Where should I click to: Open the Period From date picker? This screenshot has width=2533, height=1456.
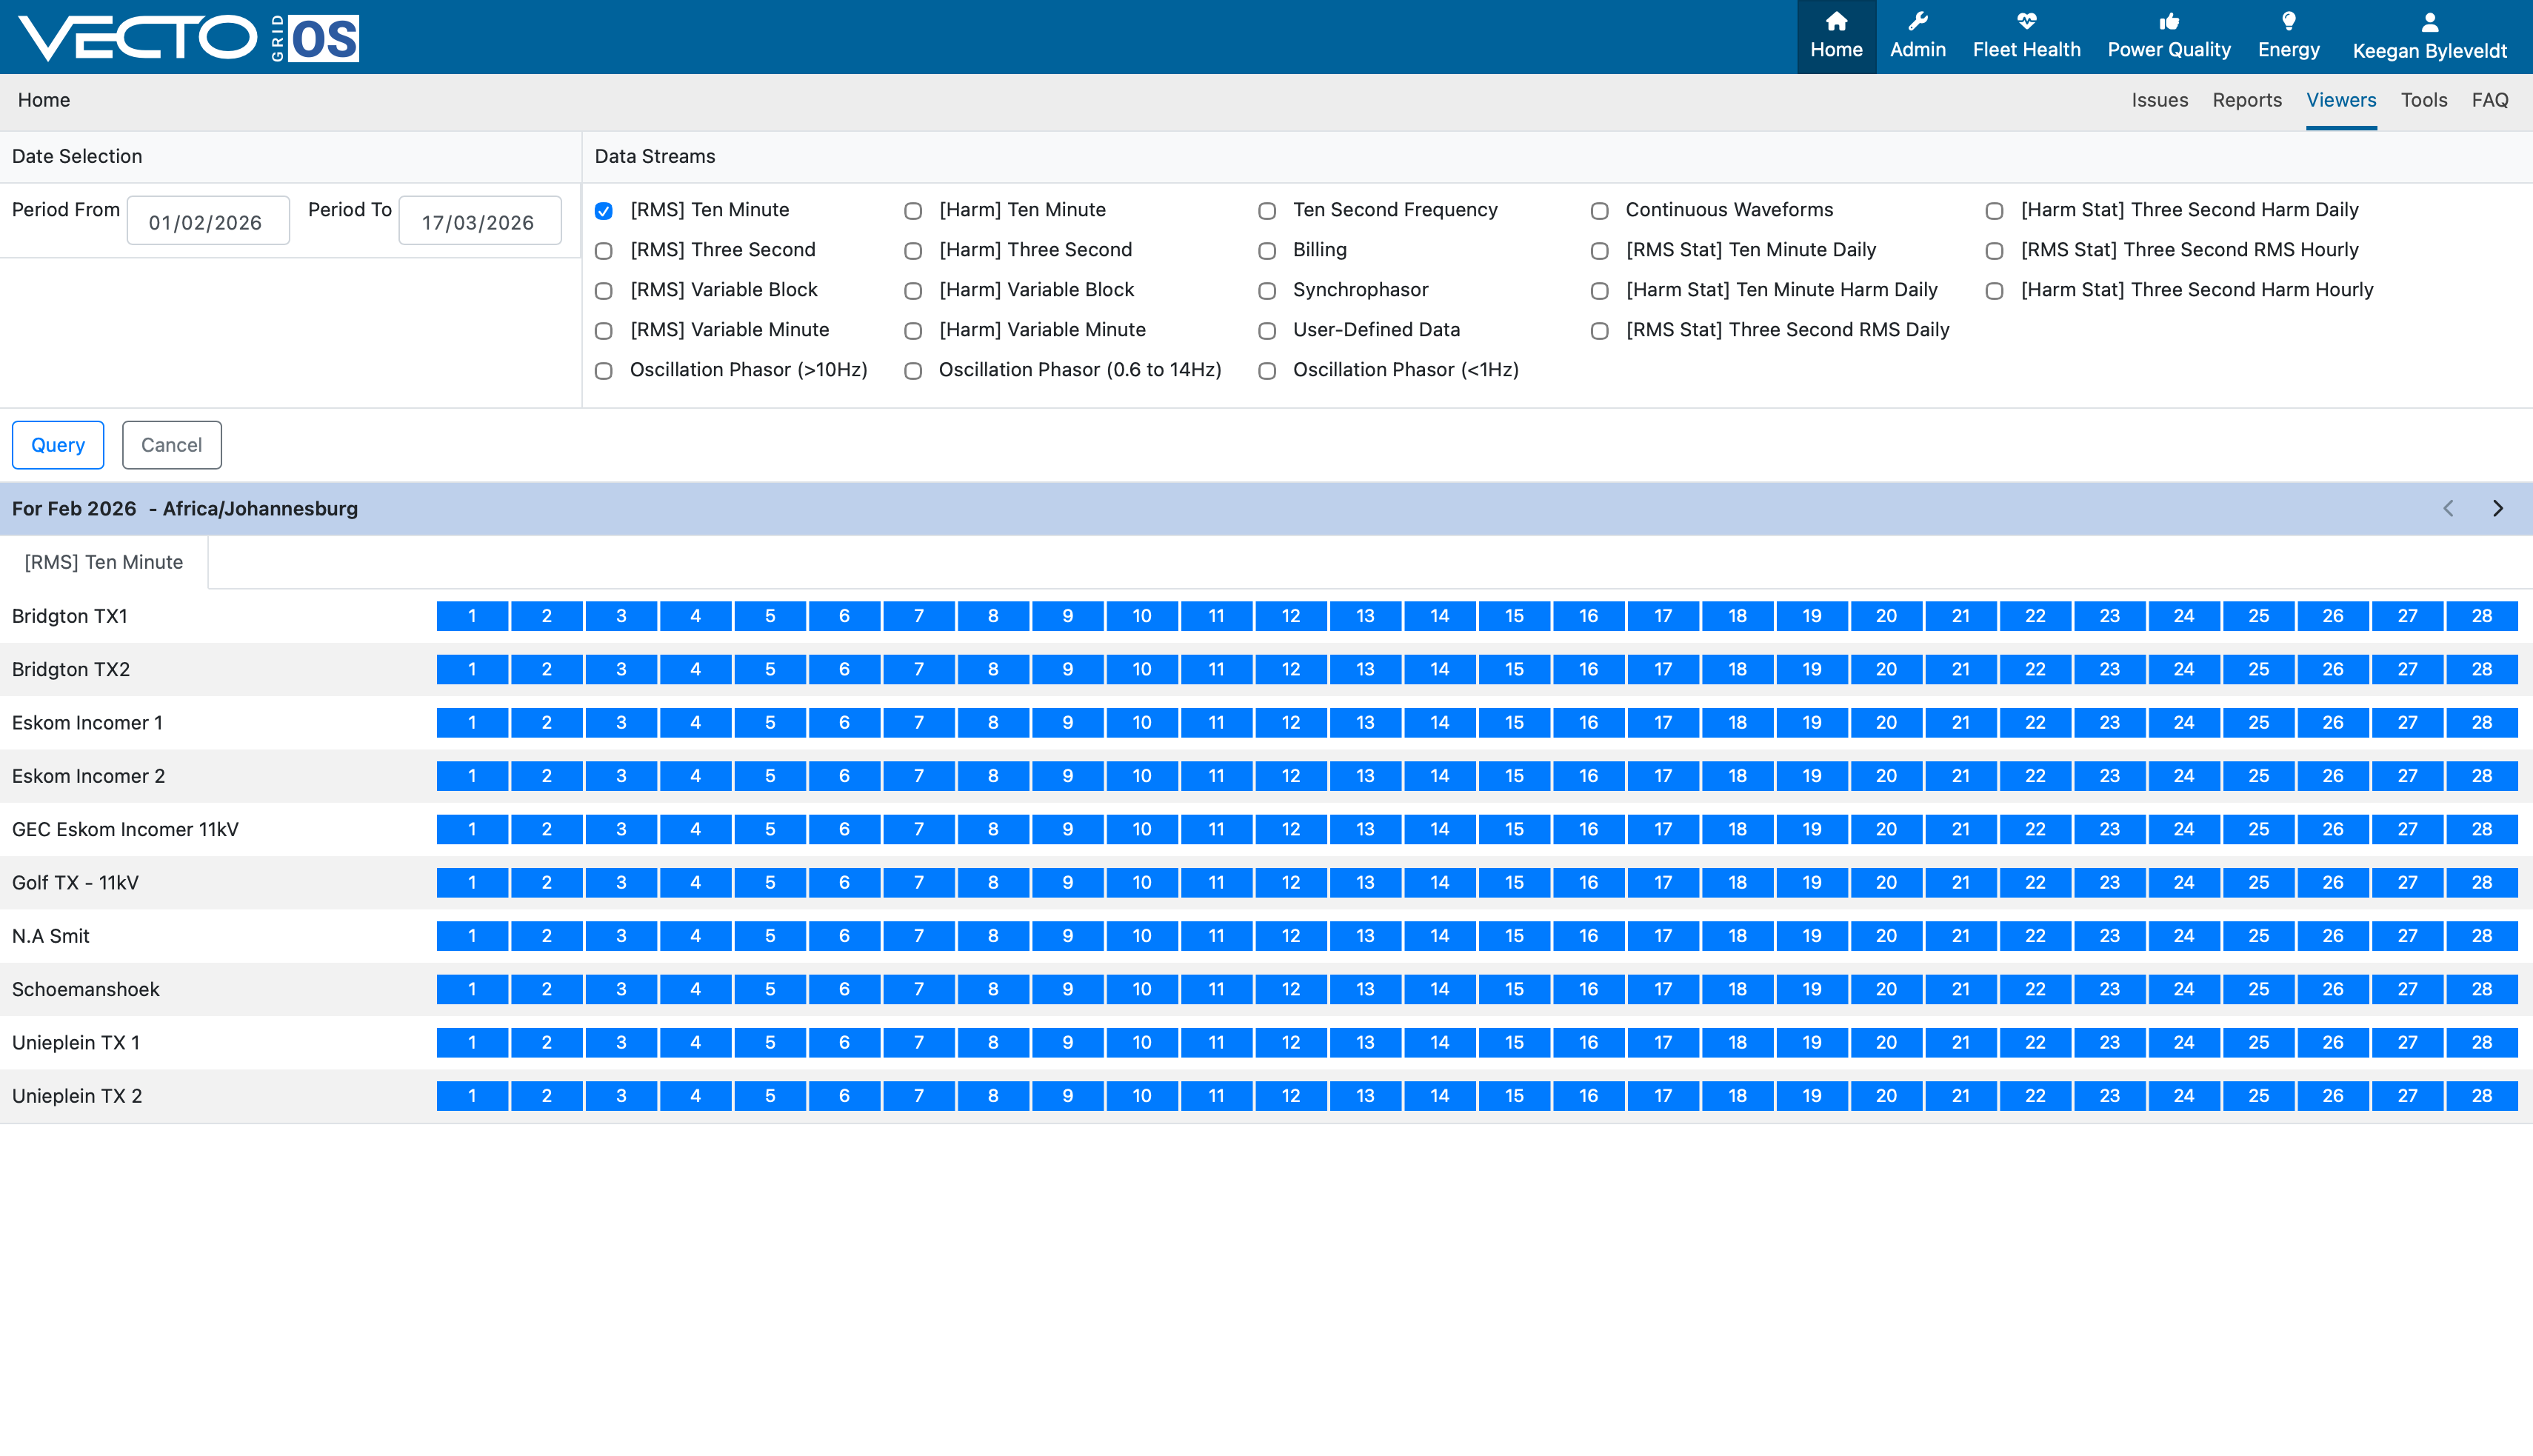click(x=208, y=221)
